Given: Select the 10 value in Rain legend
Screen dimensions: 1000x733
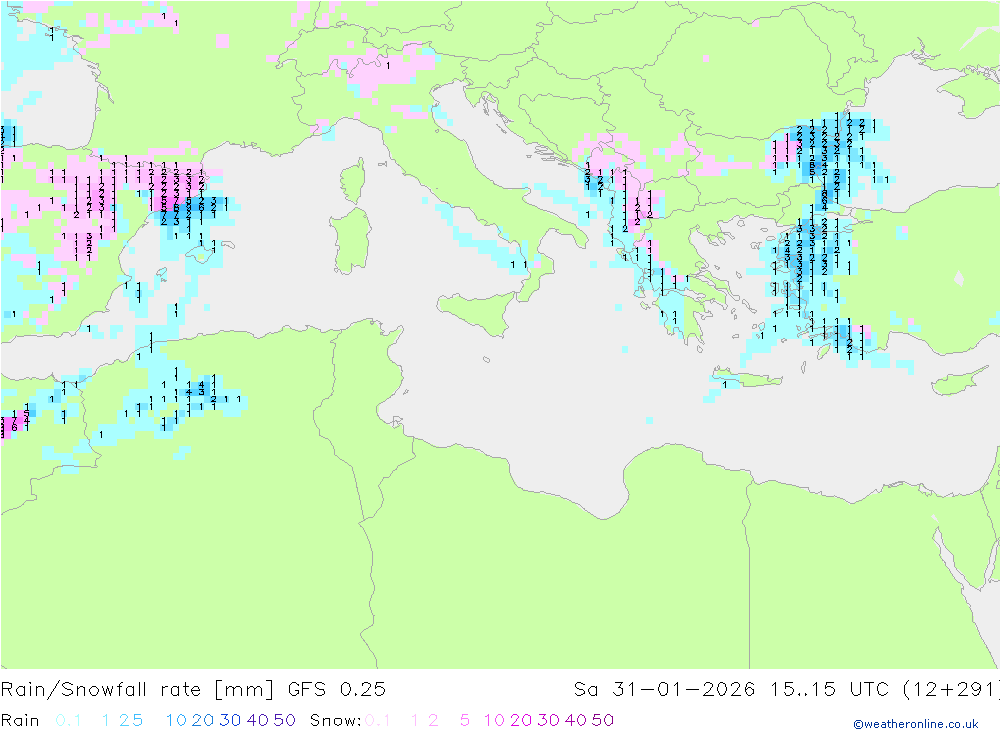Looking at the screenshot, I should point(176,720).
